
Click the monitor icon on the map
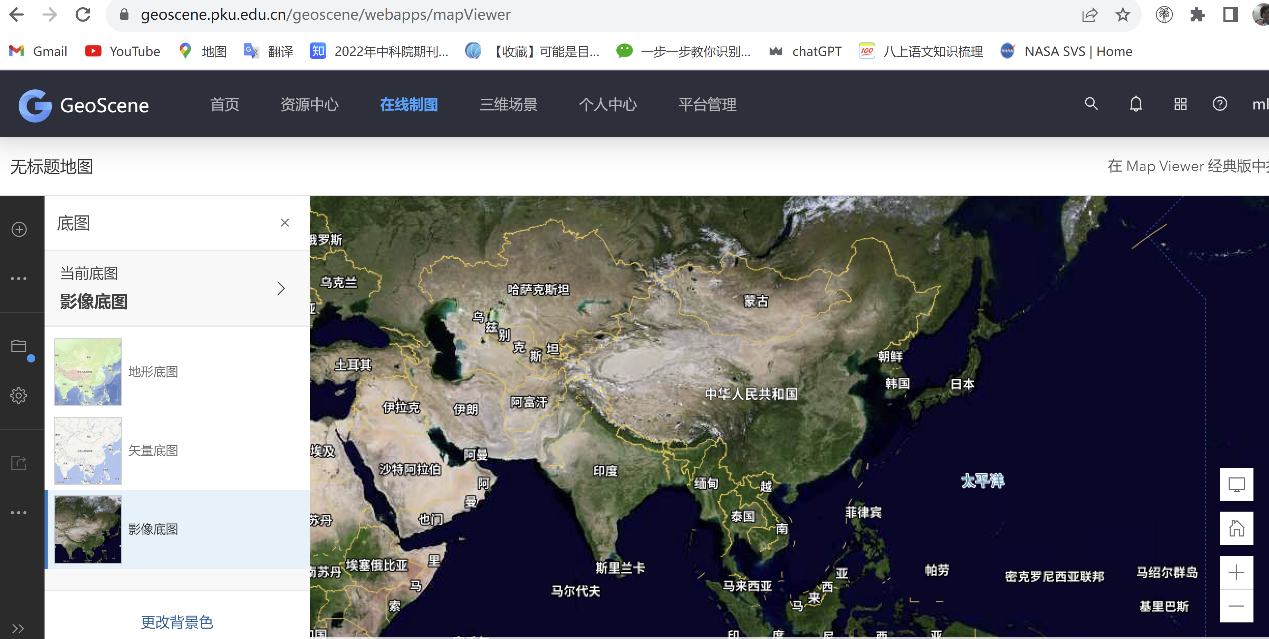(1236, 484)
